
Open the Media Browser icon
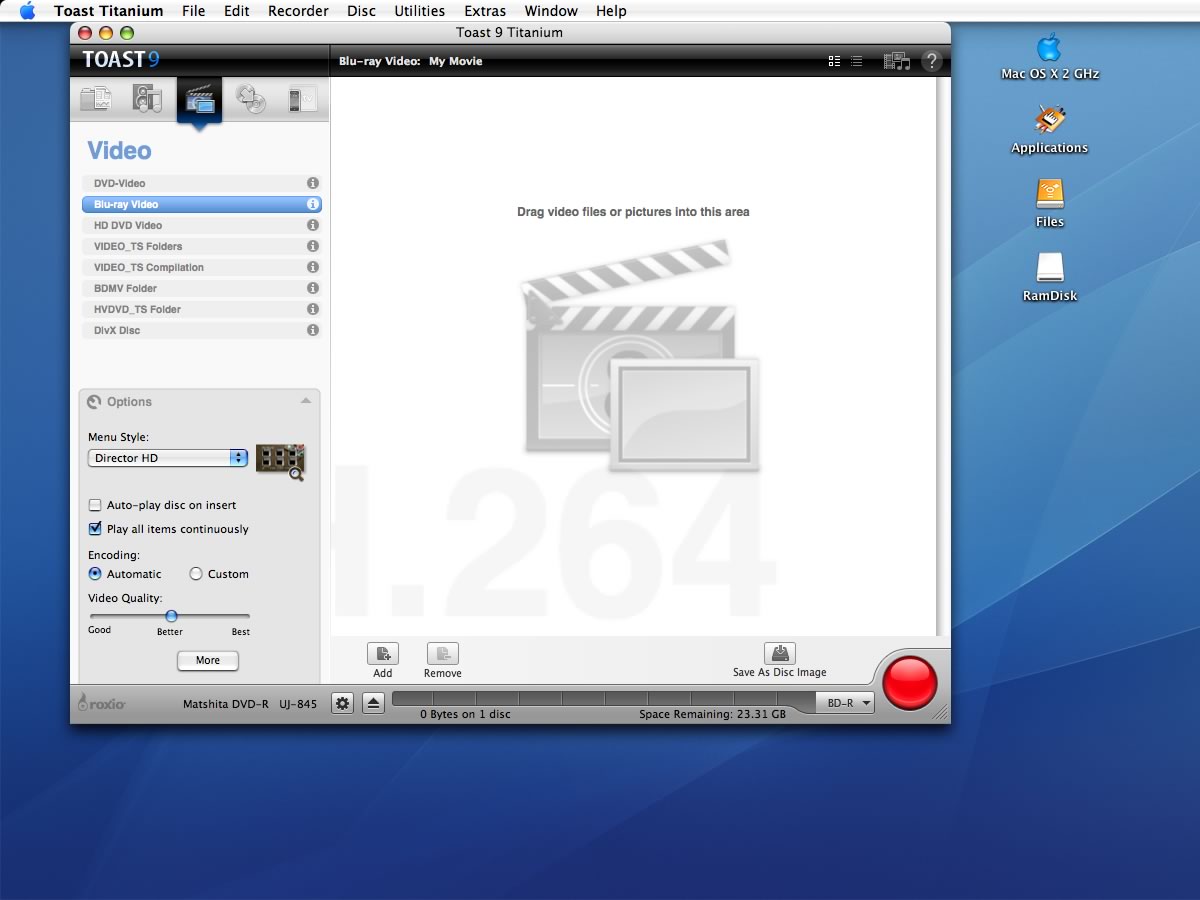point(896,61)
